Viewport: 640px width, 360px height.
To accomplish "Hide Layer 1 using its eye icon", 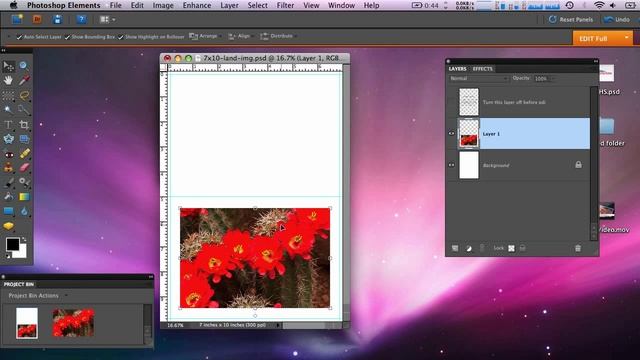I will coord(451,133).
